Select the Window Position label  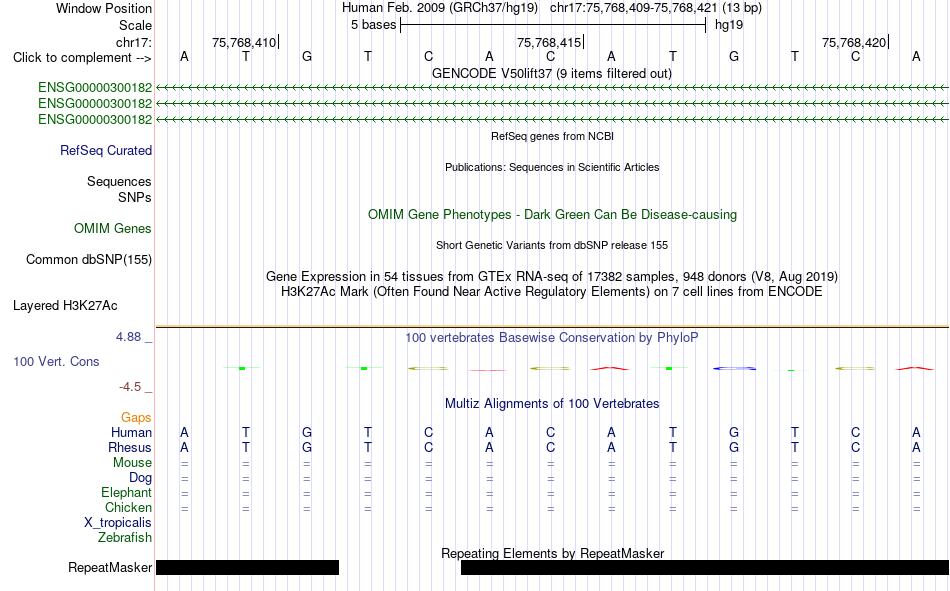[104, 8]
